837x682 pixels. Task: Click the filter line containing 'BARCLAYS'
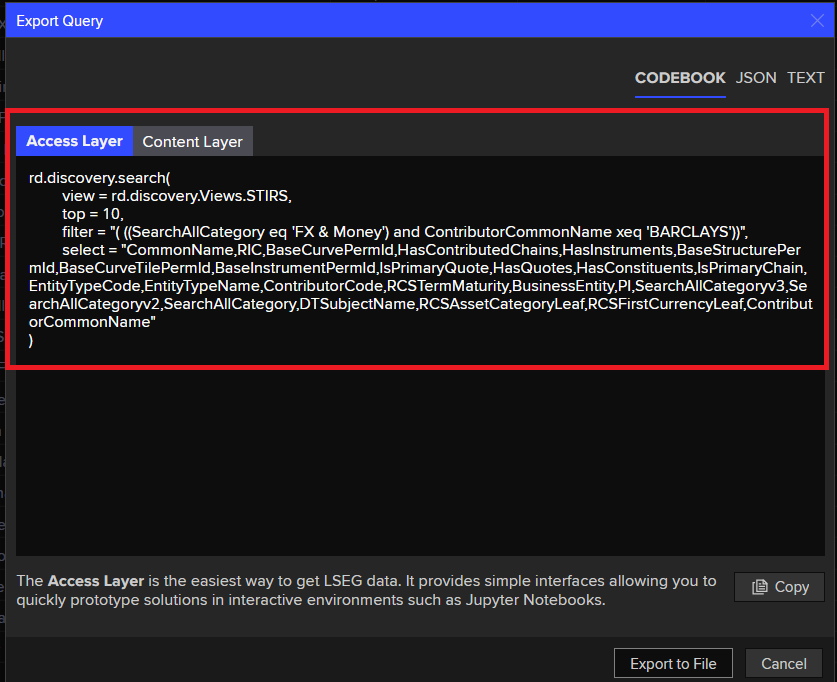(405, 232)
